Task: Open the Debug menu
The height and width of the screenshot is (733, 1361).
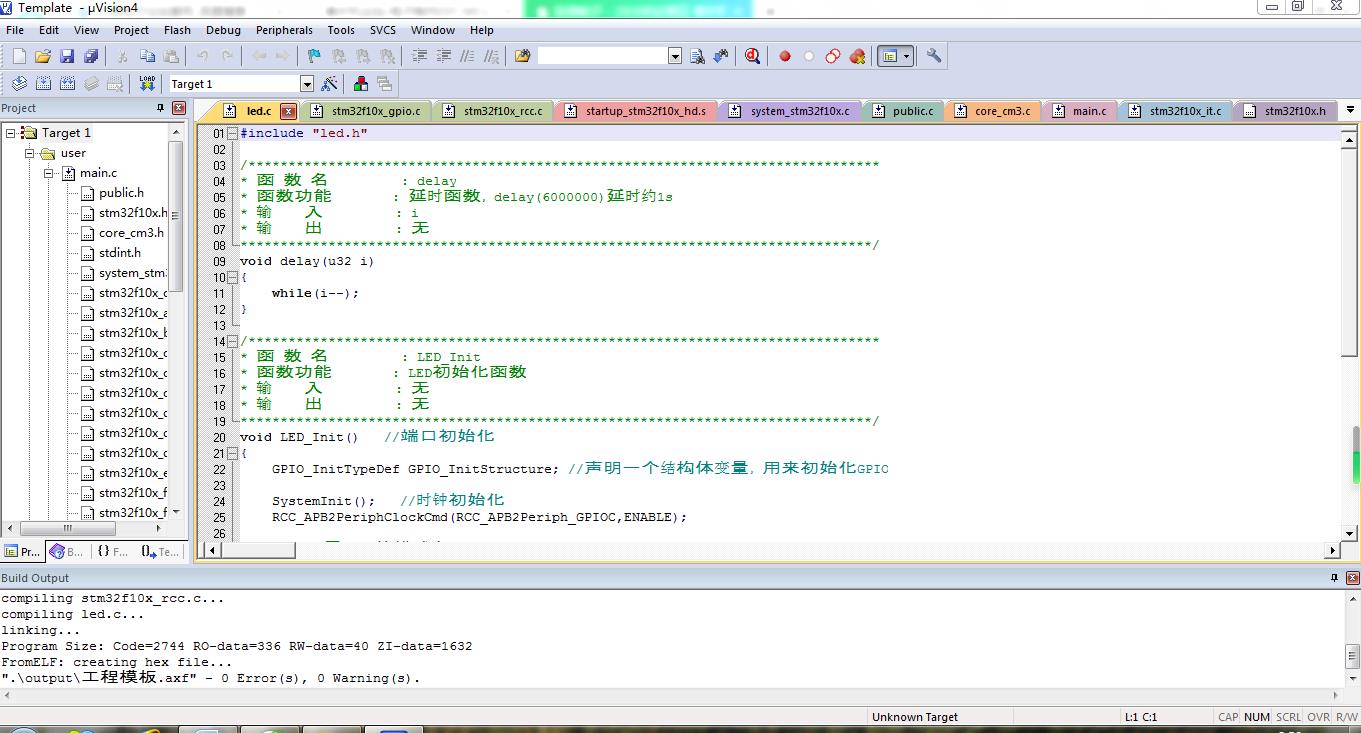Action: pos(223,30)
